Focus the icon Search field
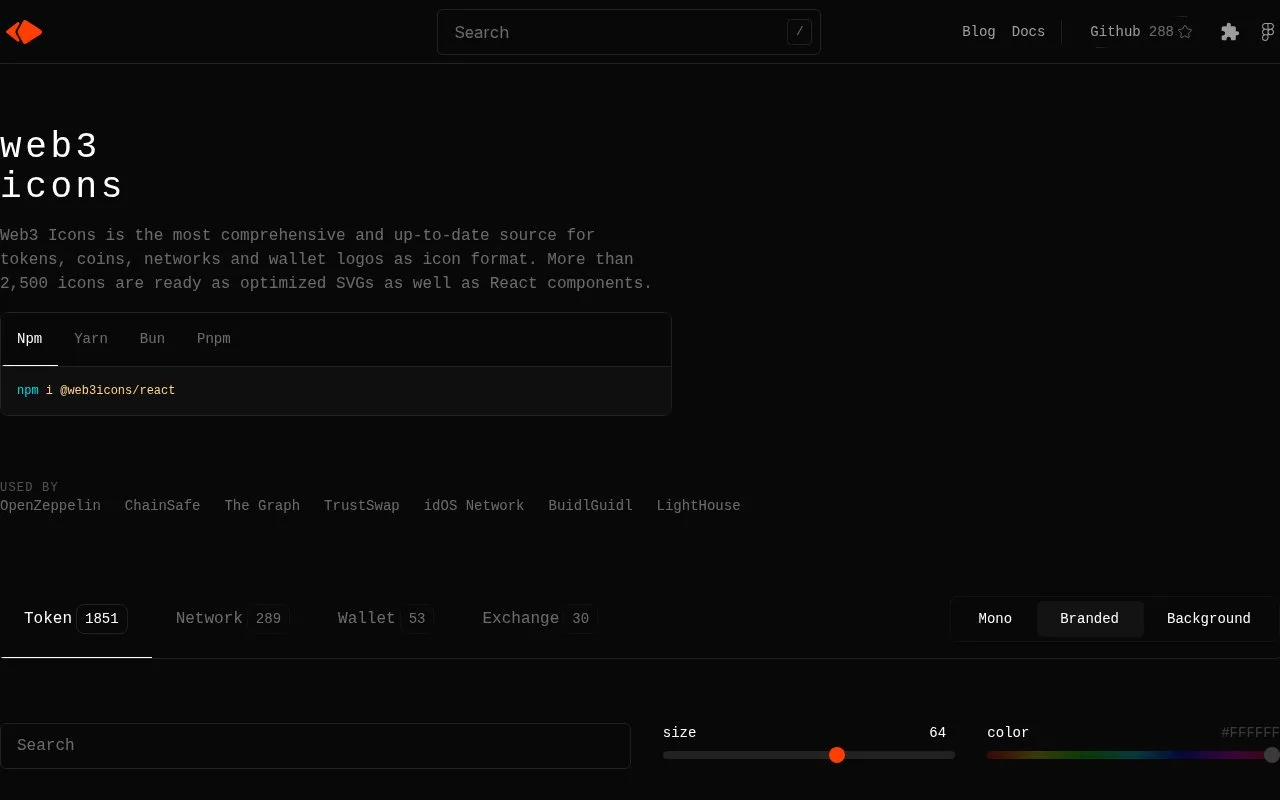The height and width of the screenshot is (800, 1280). pos(315,746)
